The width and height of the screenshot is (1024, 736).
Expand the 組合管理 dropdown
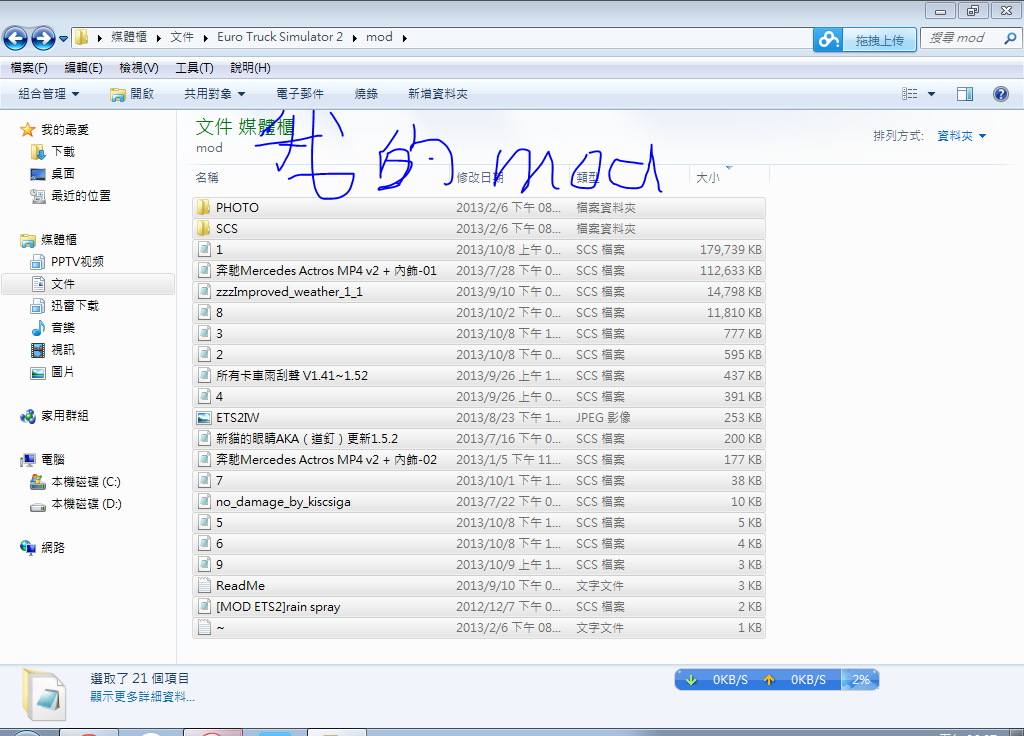pos(48,94)
